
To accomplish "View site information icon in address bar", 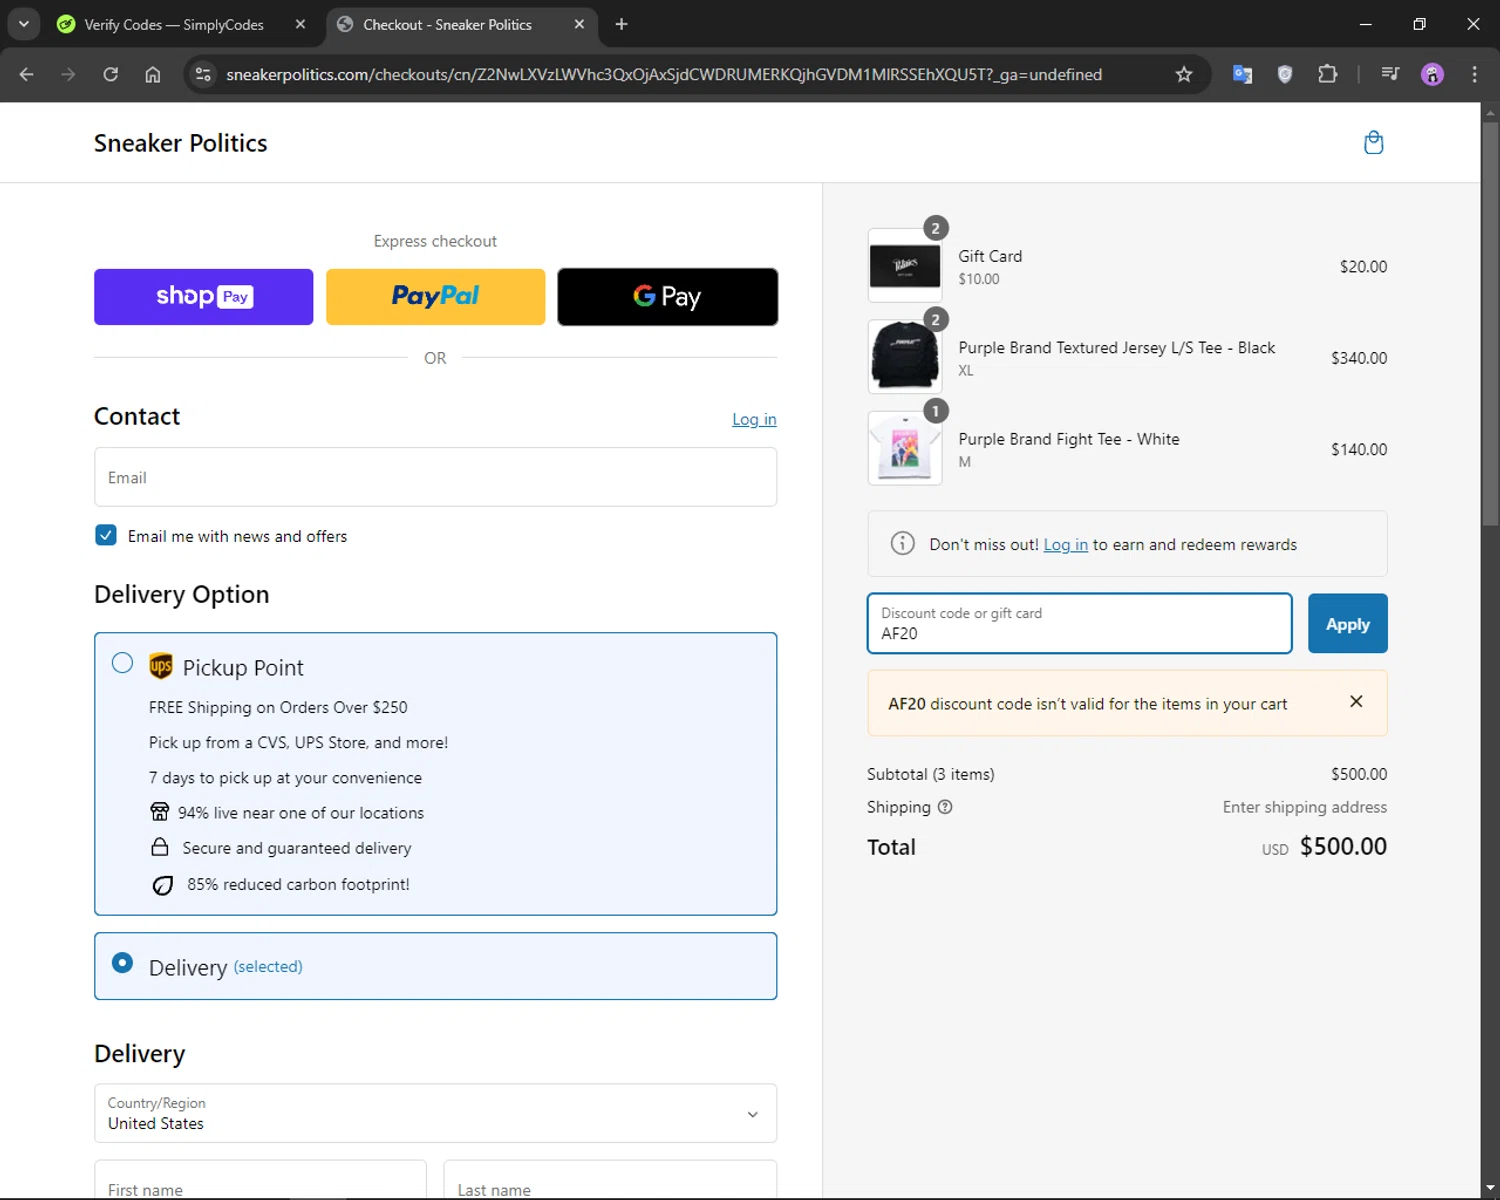I will tap(203, 74).
